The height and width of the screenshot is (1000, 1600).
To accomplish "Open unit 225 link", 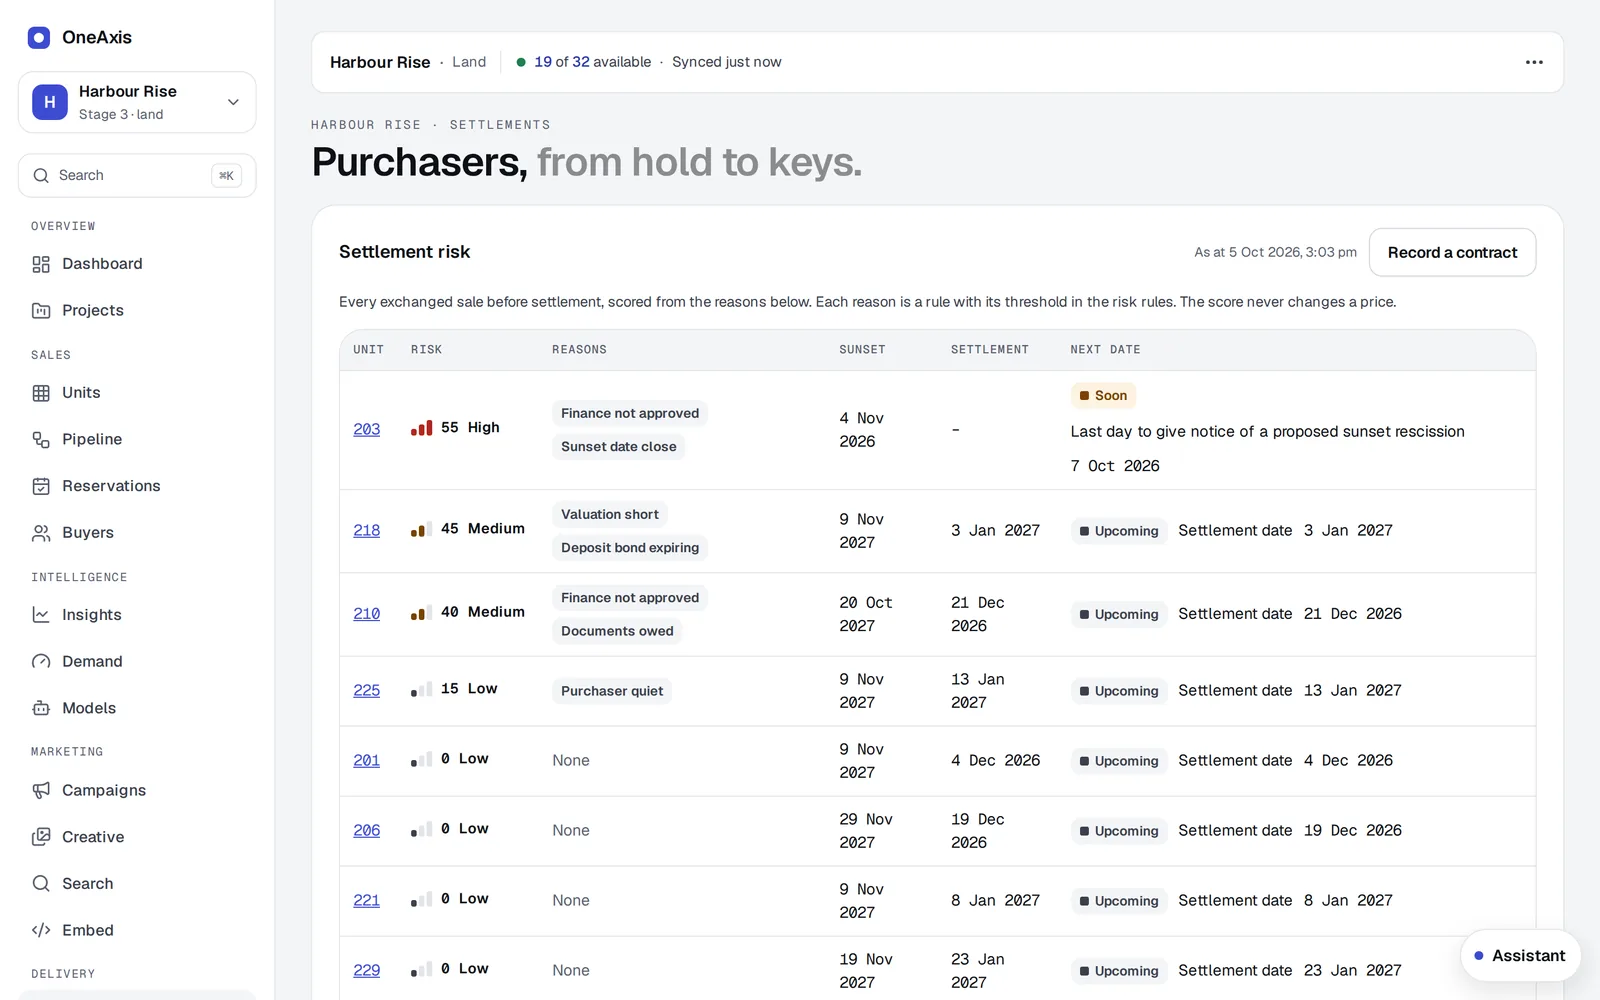I will [x=366, y=691].
